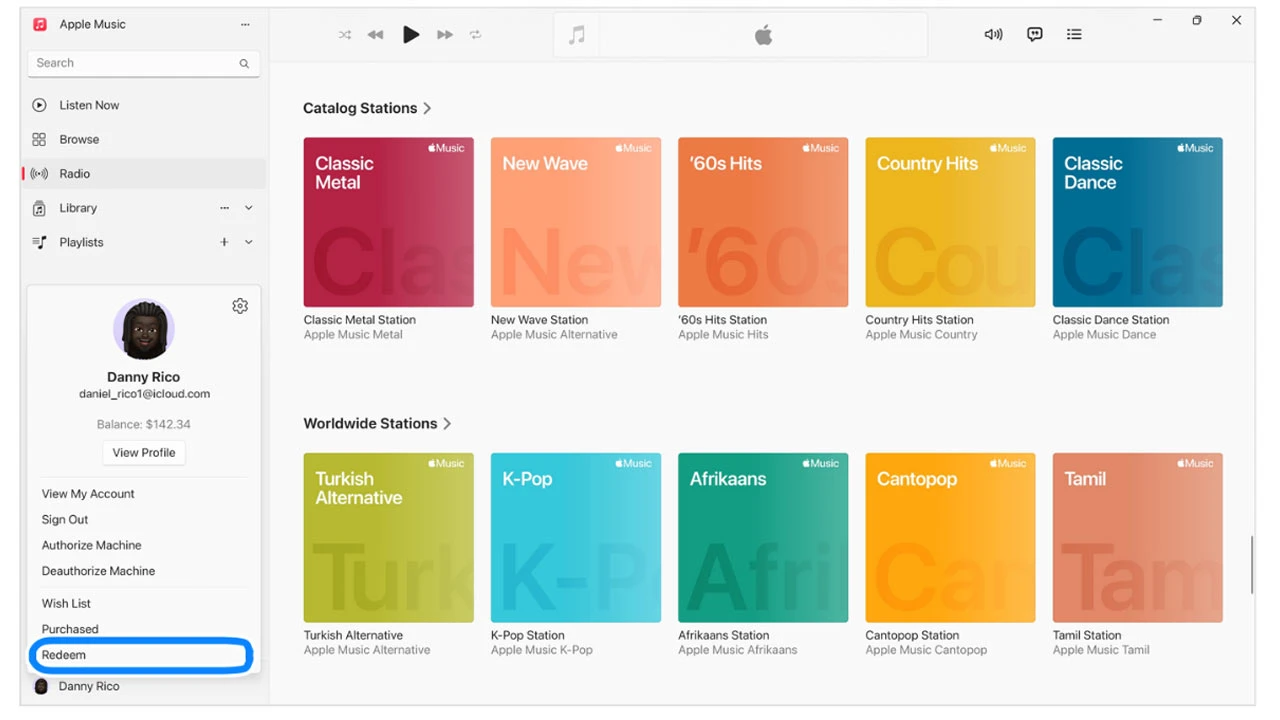The width and height of the screenshot is (1280, 720).
Task: Open the Turkish Alternative station tile
Action: point(388,538)
